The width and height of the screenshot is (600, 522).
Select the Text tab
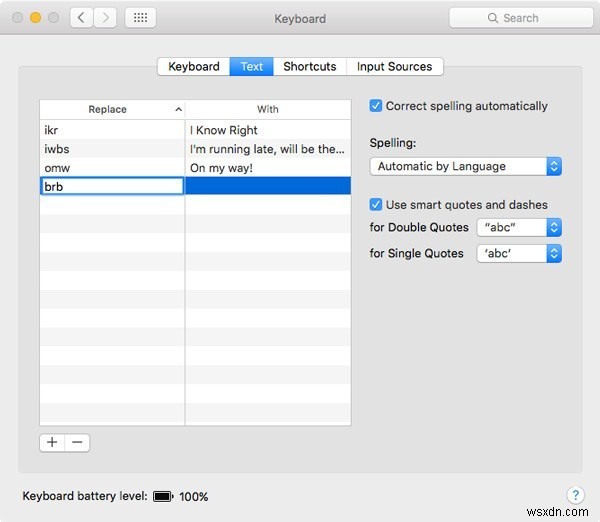pos(251,67)
